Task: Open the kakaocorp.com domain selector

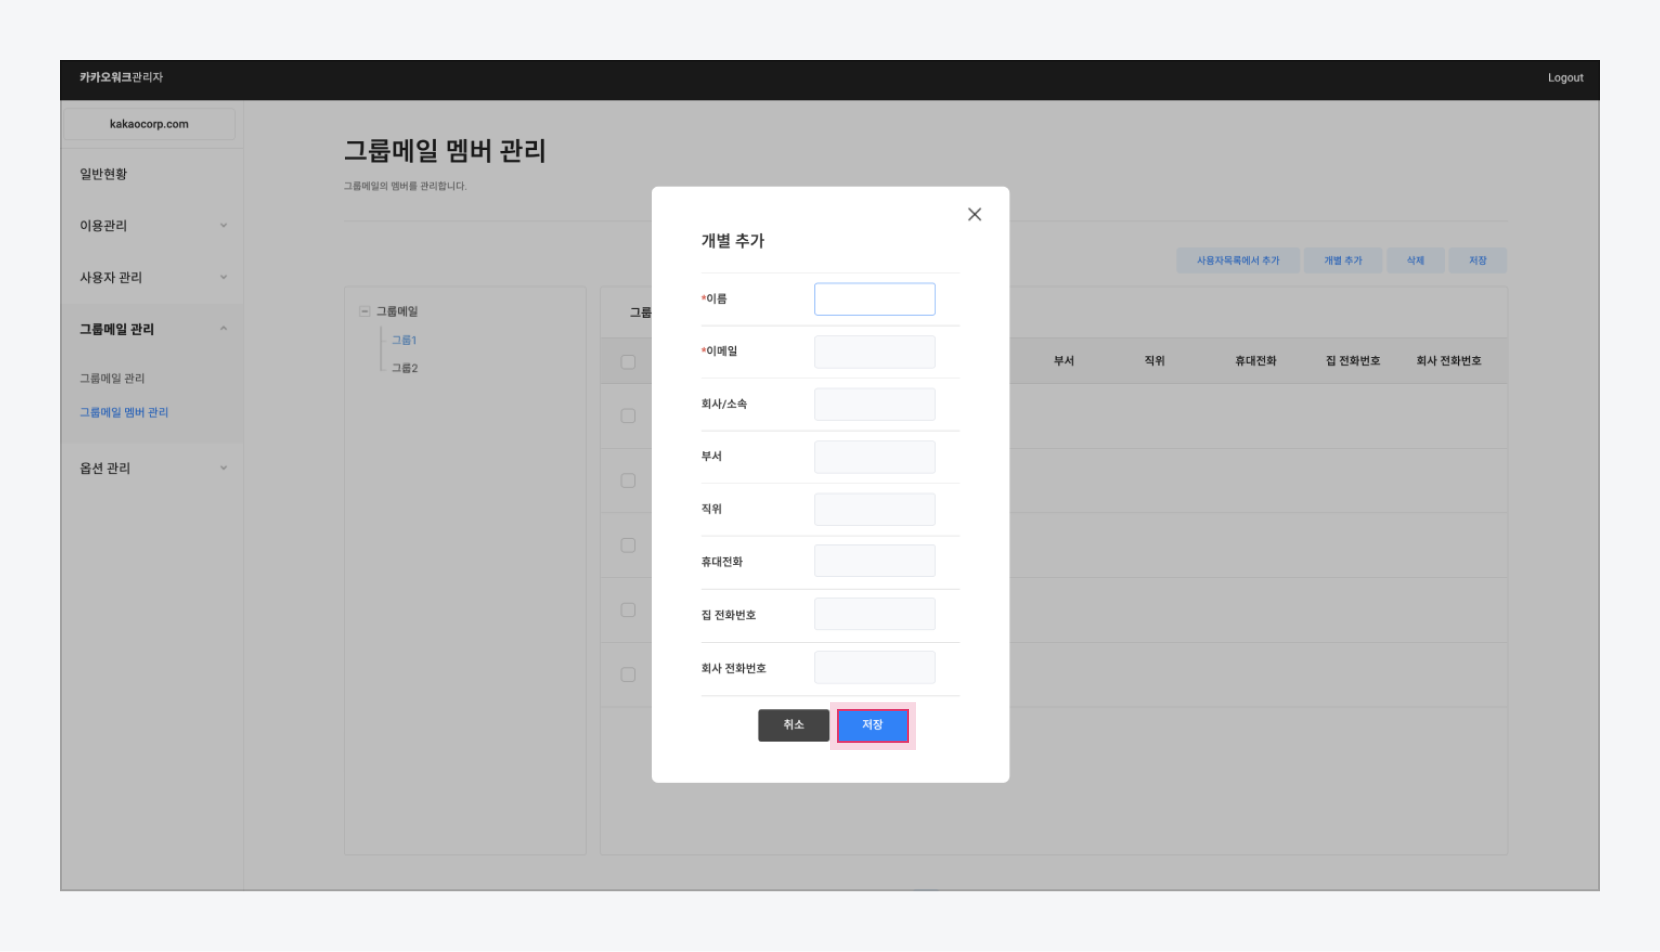Action: (x=149, y=124)
